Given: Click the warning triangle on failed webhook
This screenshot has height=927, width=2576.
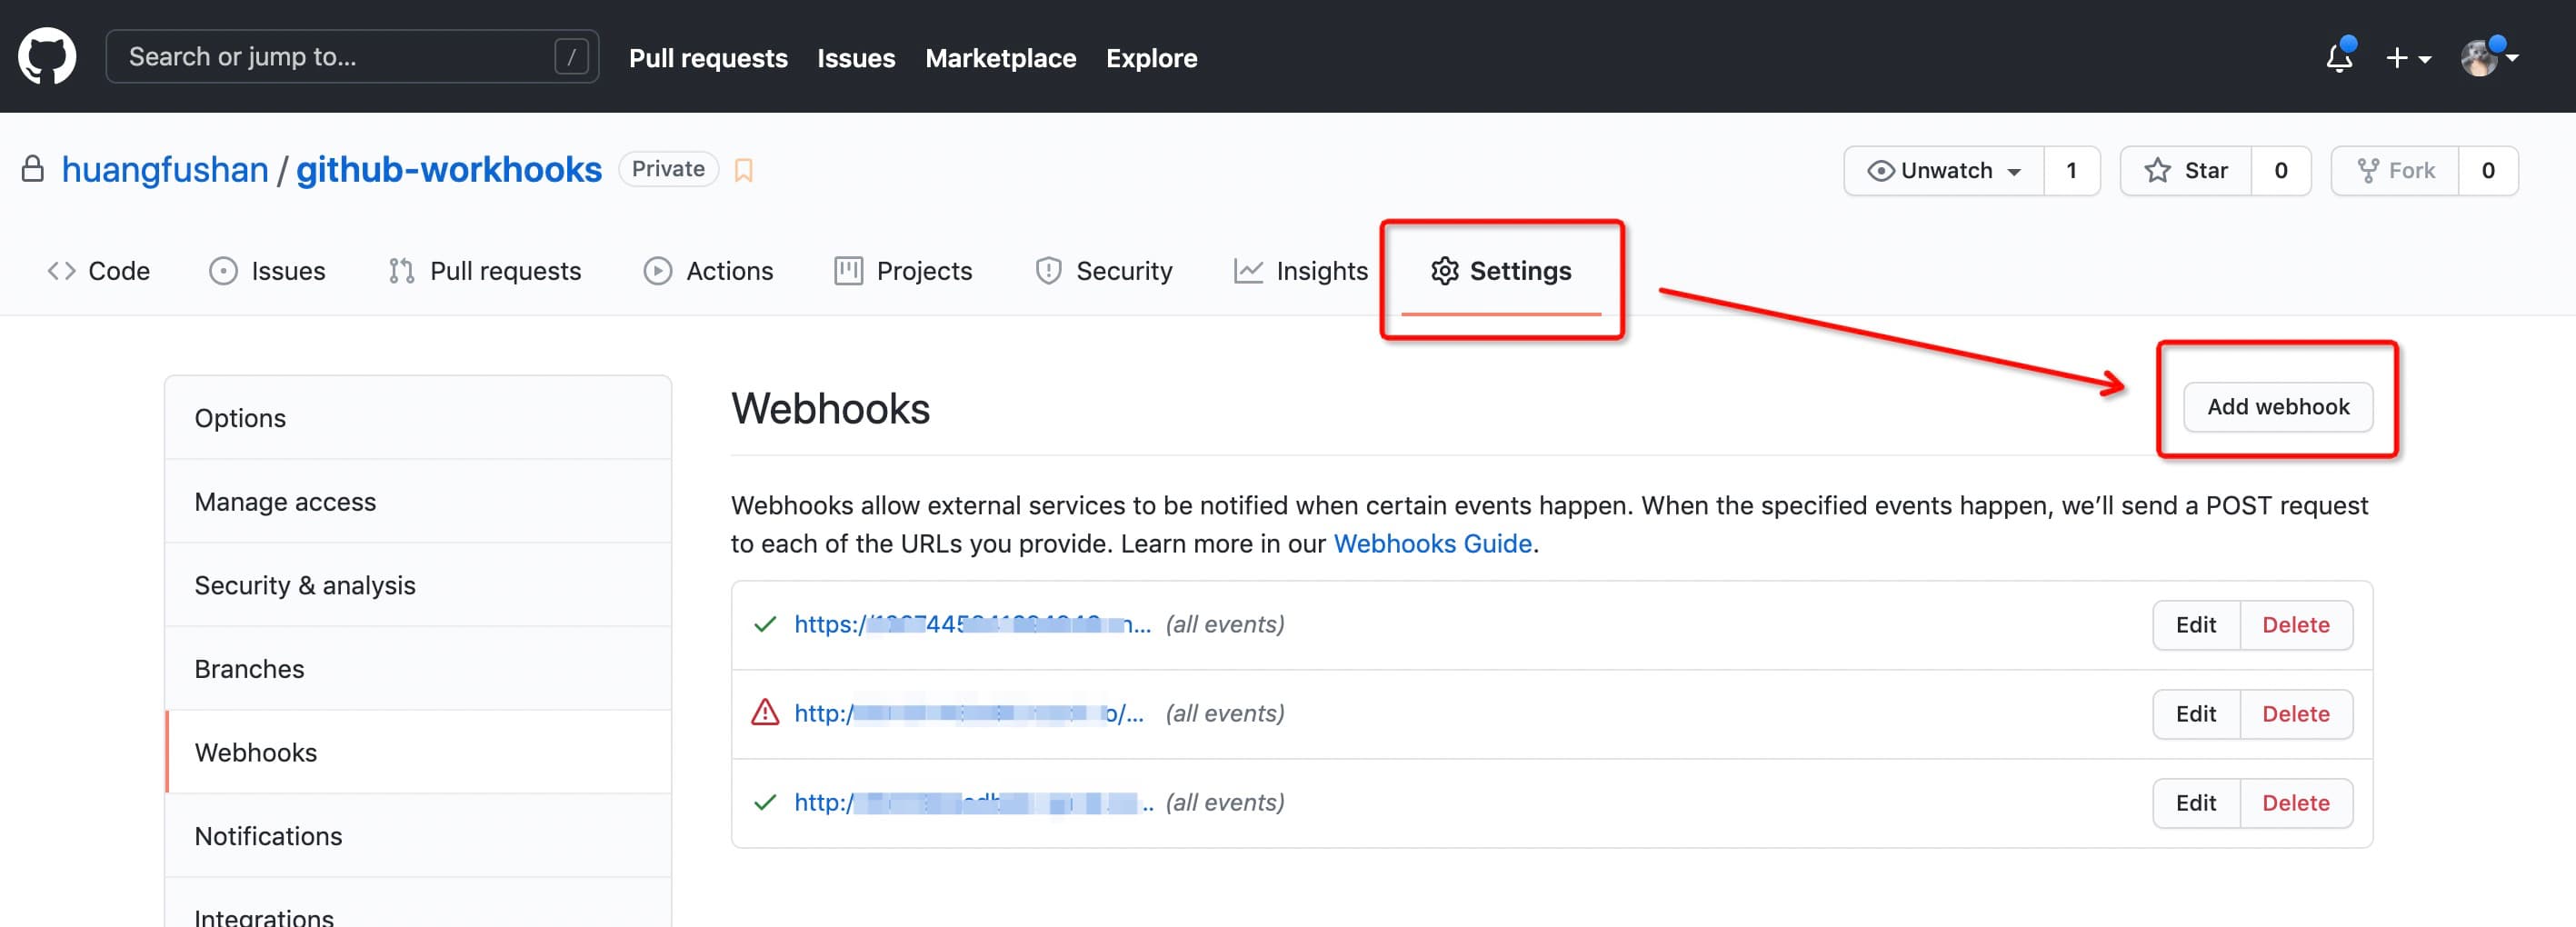Looking at the screenshot, I should point(765,713).
